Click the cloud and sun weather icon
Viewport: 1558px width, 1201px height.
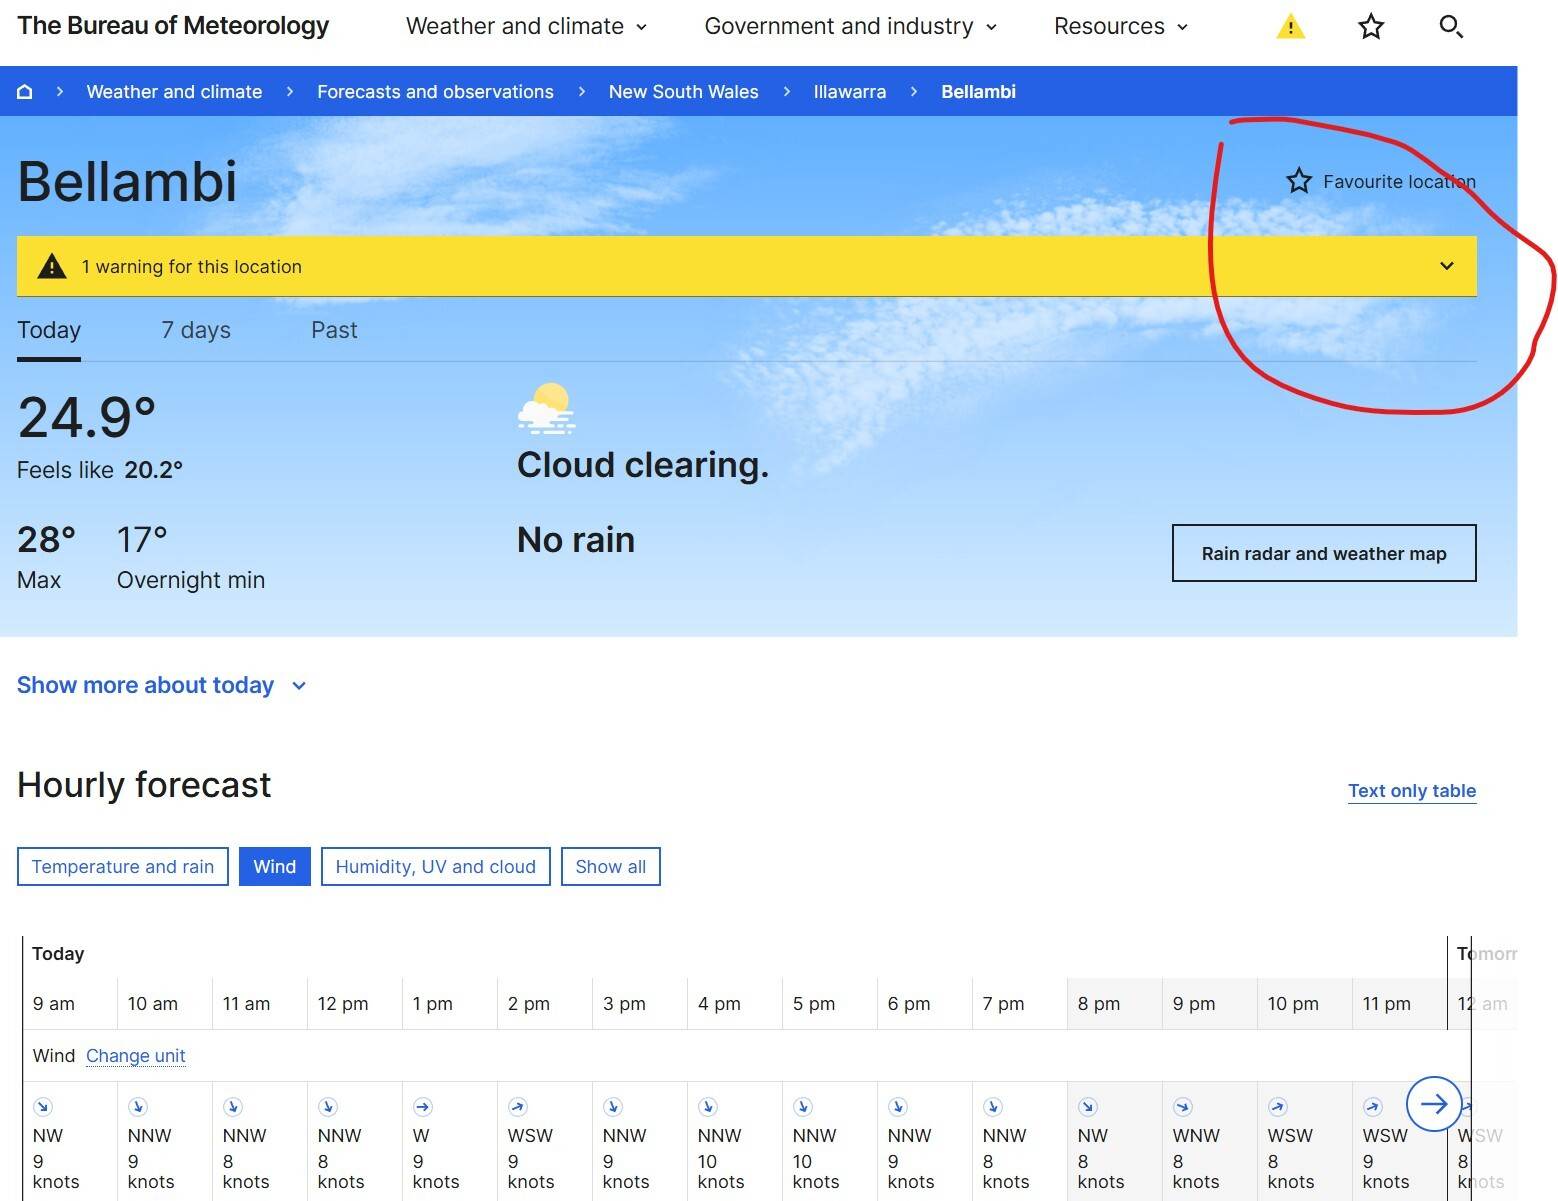pyautogui.click(x=546, y=409)
